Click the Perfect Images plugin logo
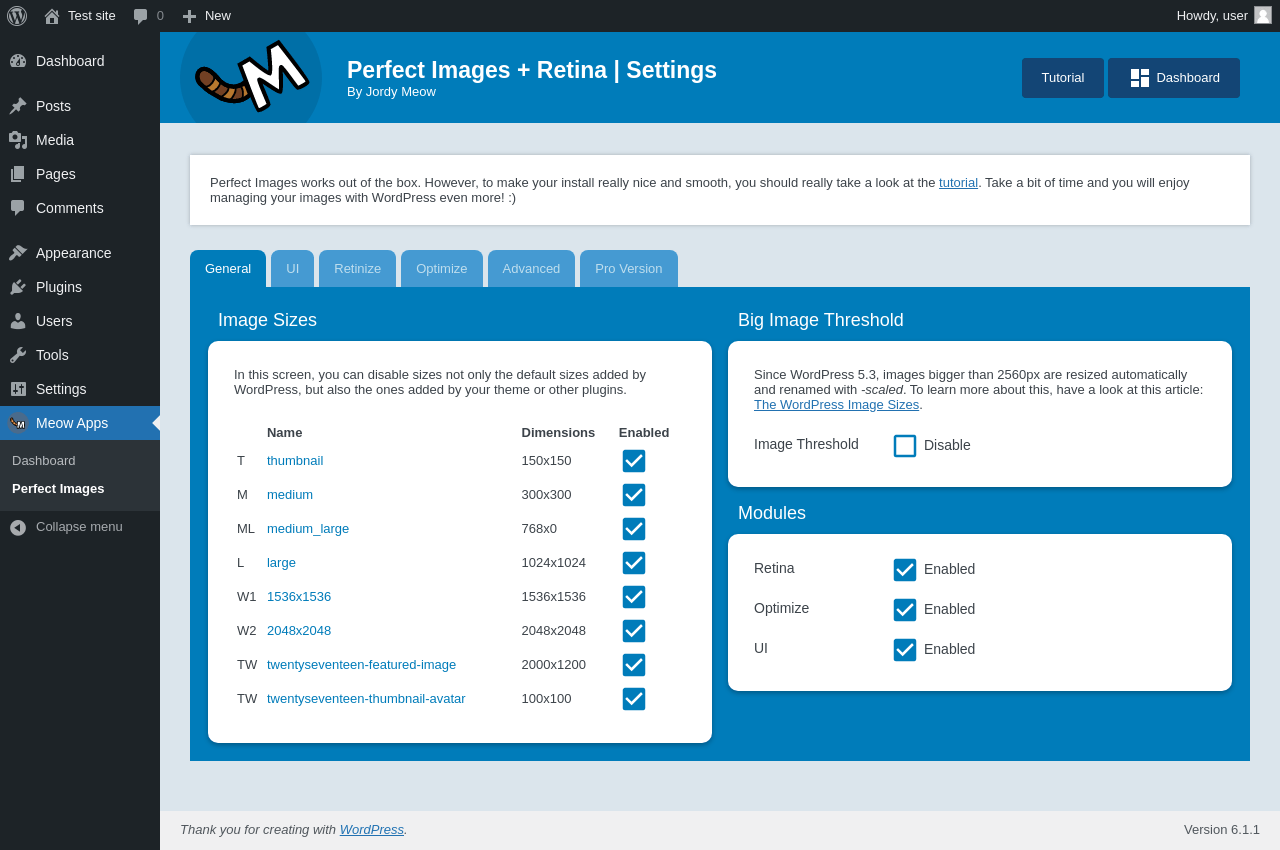Viewport: 1280px width, 850px height. [x=251, y=78]
